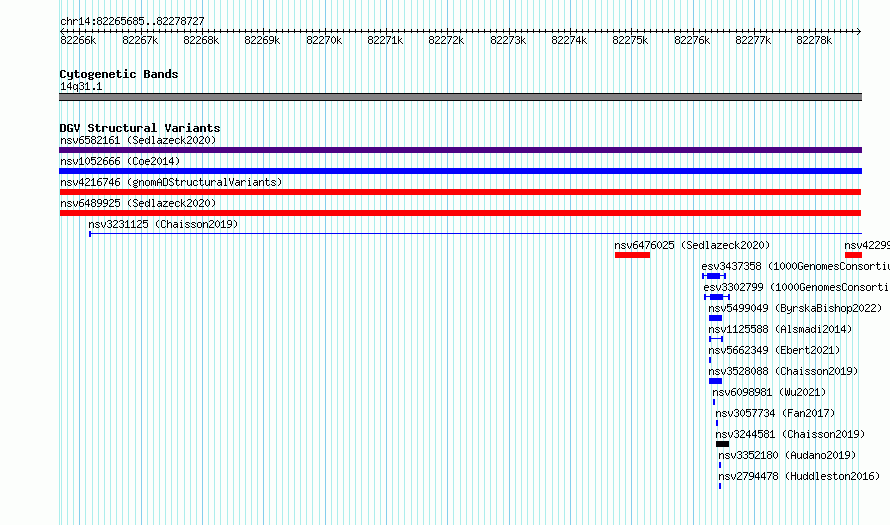Click the nsv3528088 (Chaisson2019) label
890x525 pixels.
(783, 371)
